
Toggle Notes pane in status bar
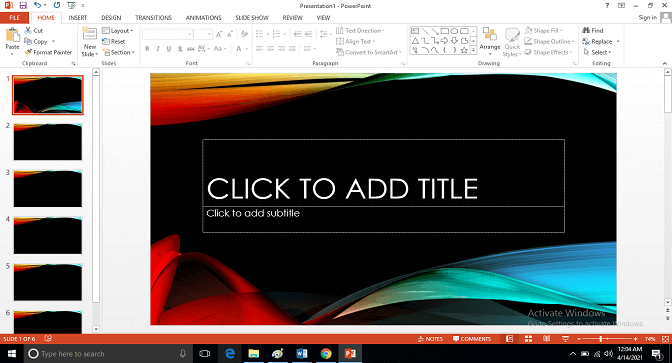[x=430, y=339]
